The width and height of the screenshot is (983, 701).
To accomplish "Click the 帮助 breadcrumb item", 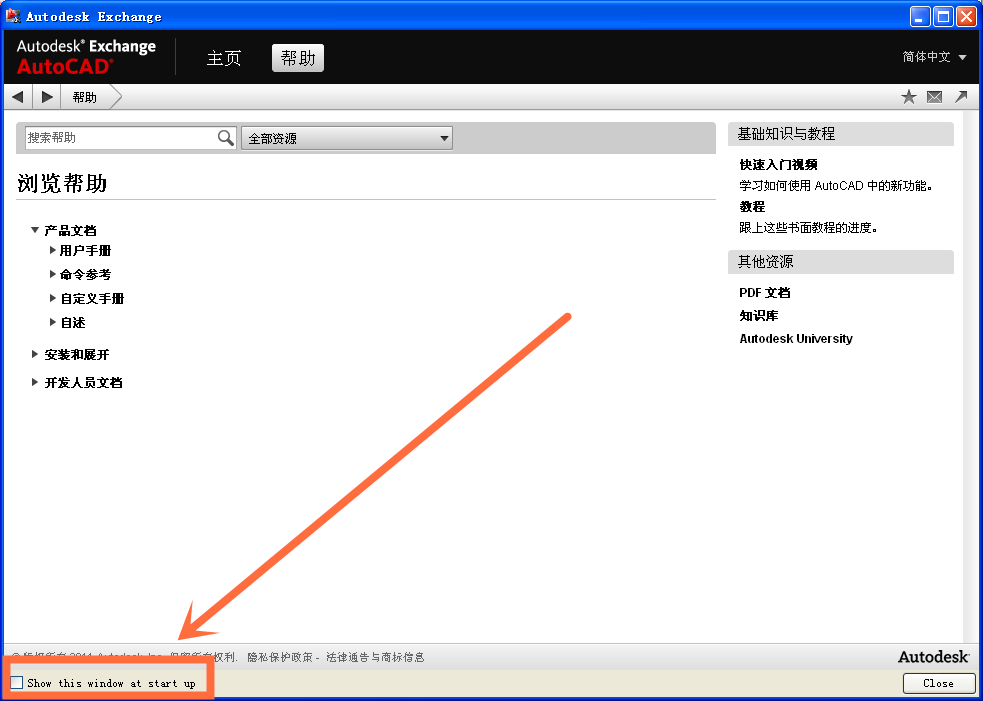I will [x=85, y=97].
